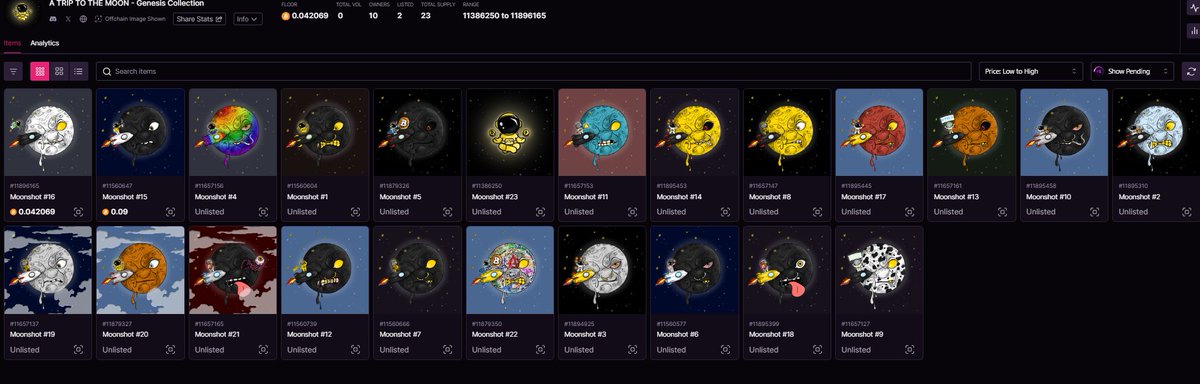The image size is (1200, 384).
Task: Open the bar chart sidebar icon
Action: [x=1193, y=31]
